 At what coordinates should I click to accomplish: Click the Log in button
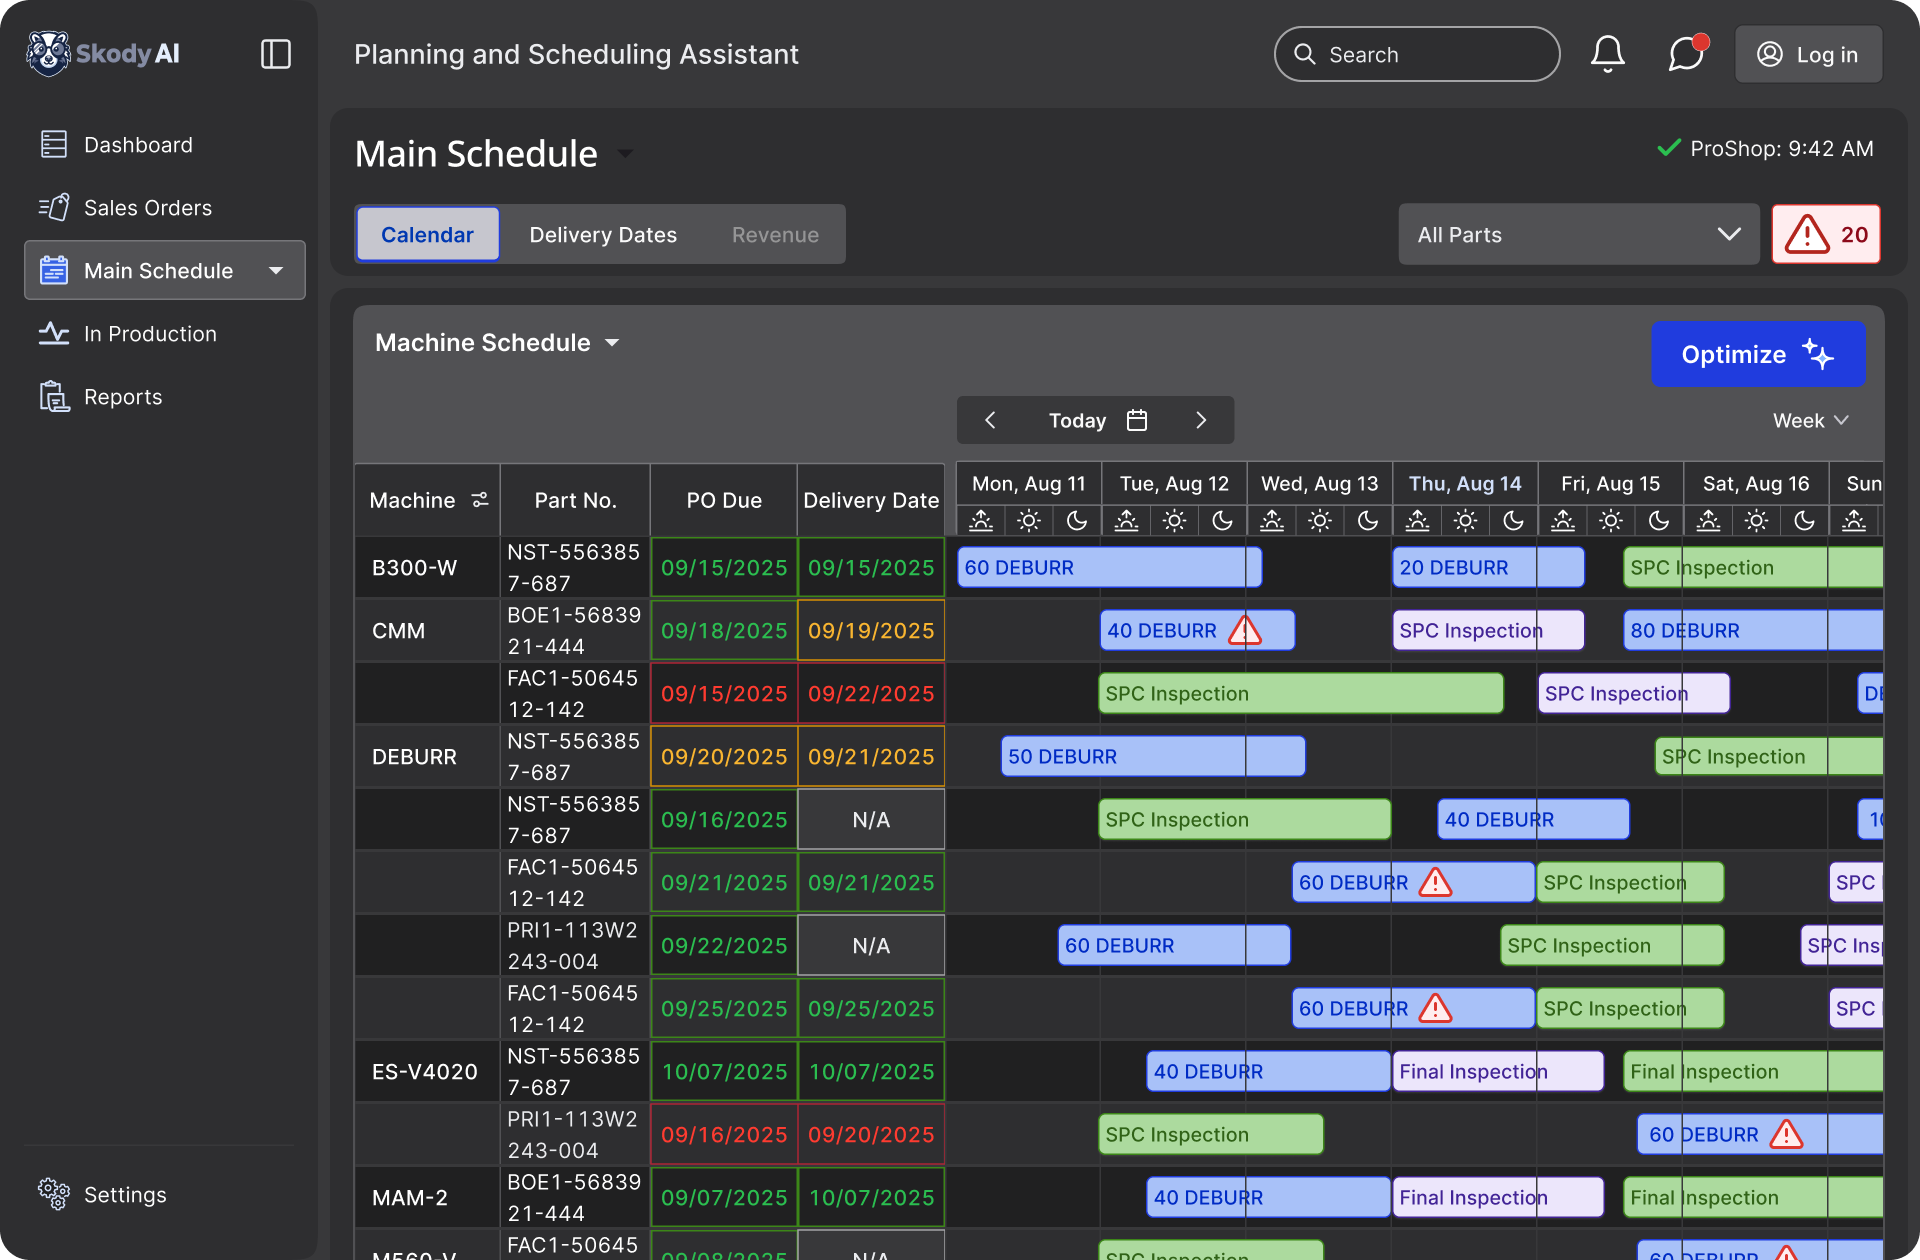1808,54
